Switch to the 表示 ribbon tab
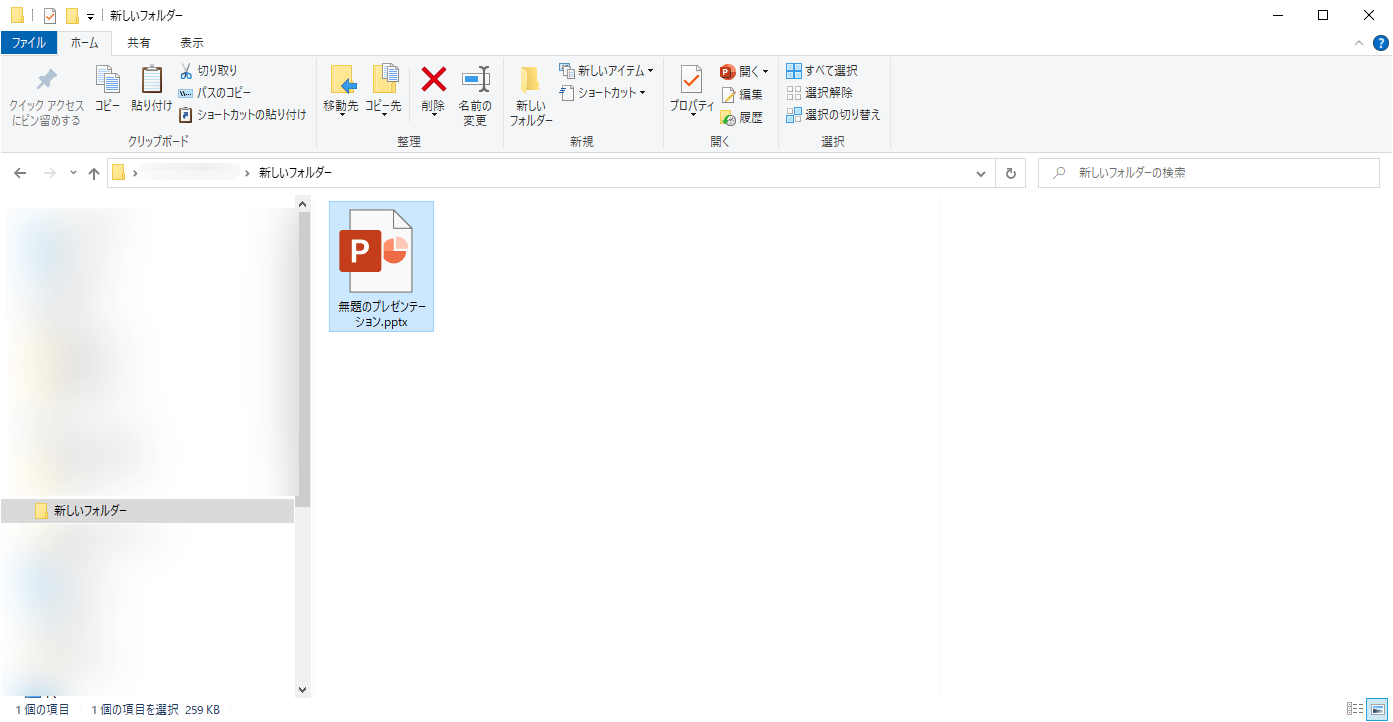This screenshot has height=722, width=1393. tap(192, 43)
